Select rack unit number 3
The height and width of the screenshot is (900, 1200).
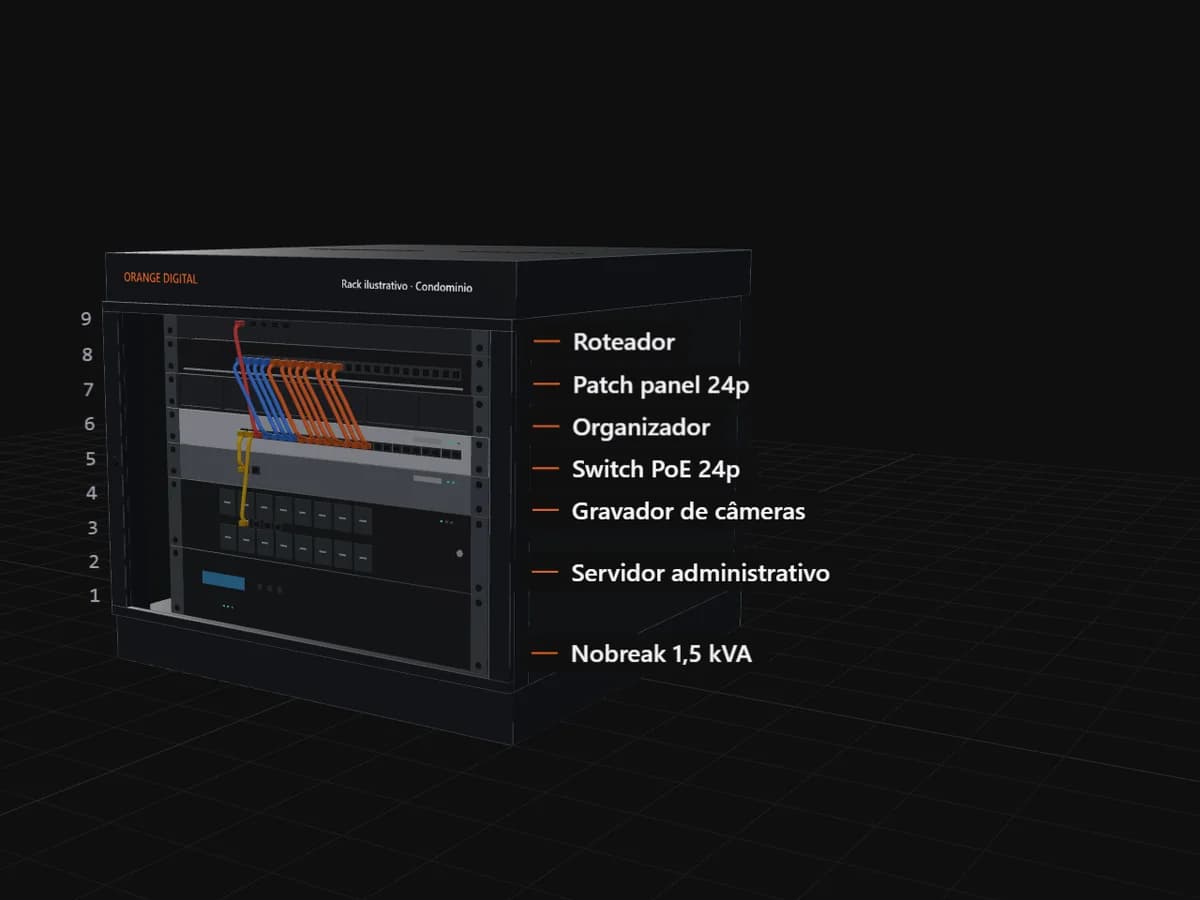pyautogui.click(x=93, y=527)
